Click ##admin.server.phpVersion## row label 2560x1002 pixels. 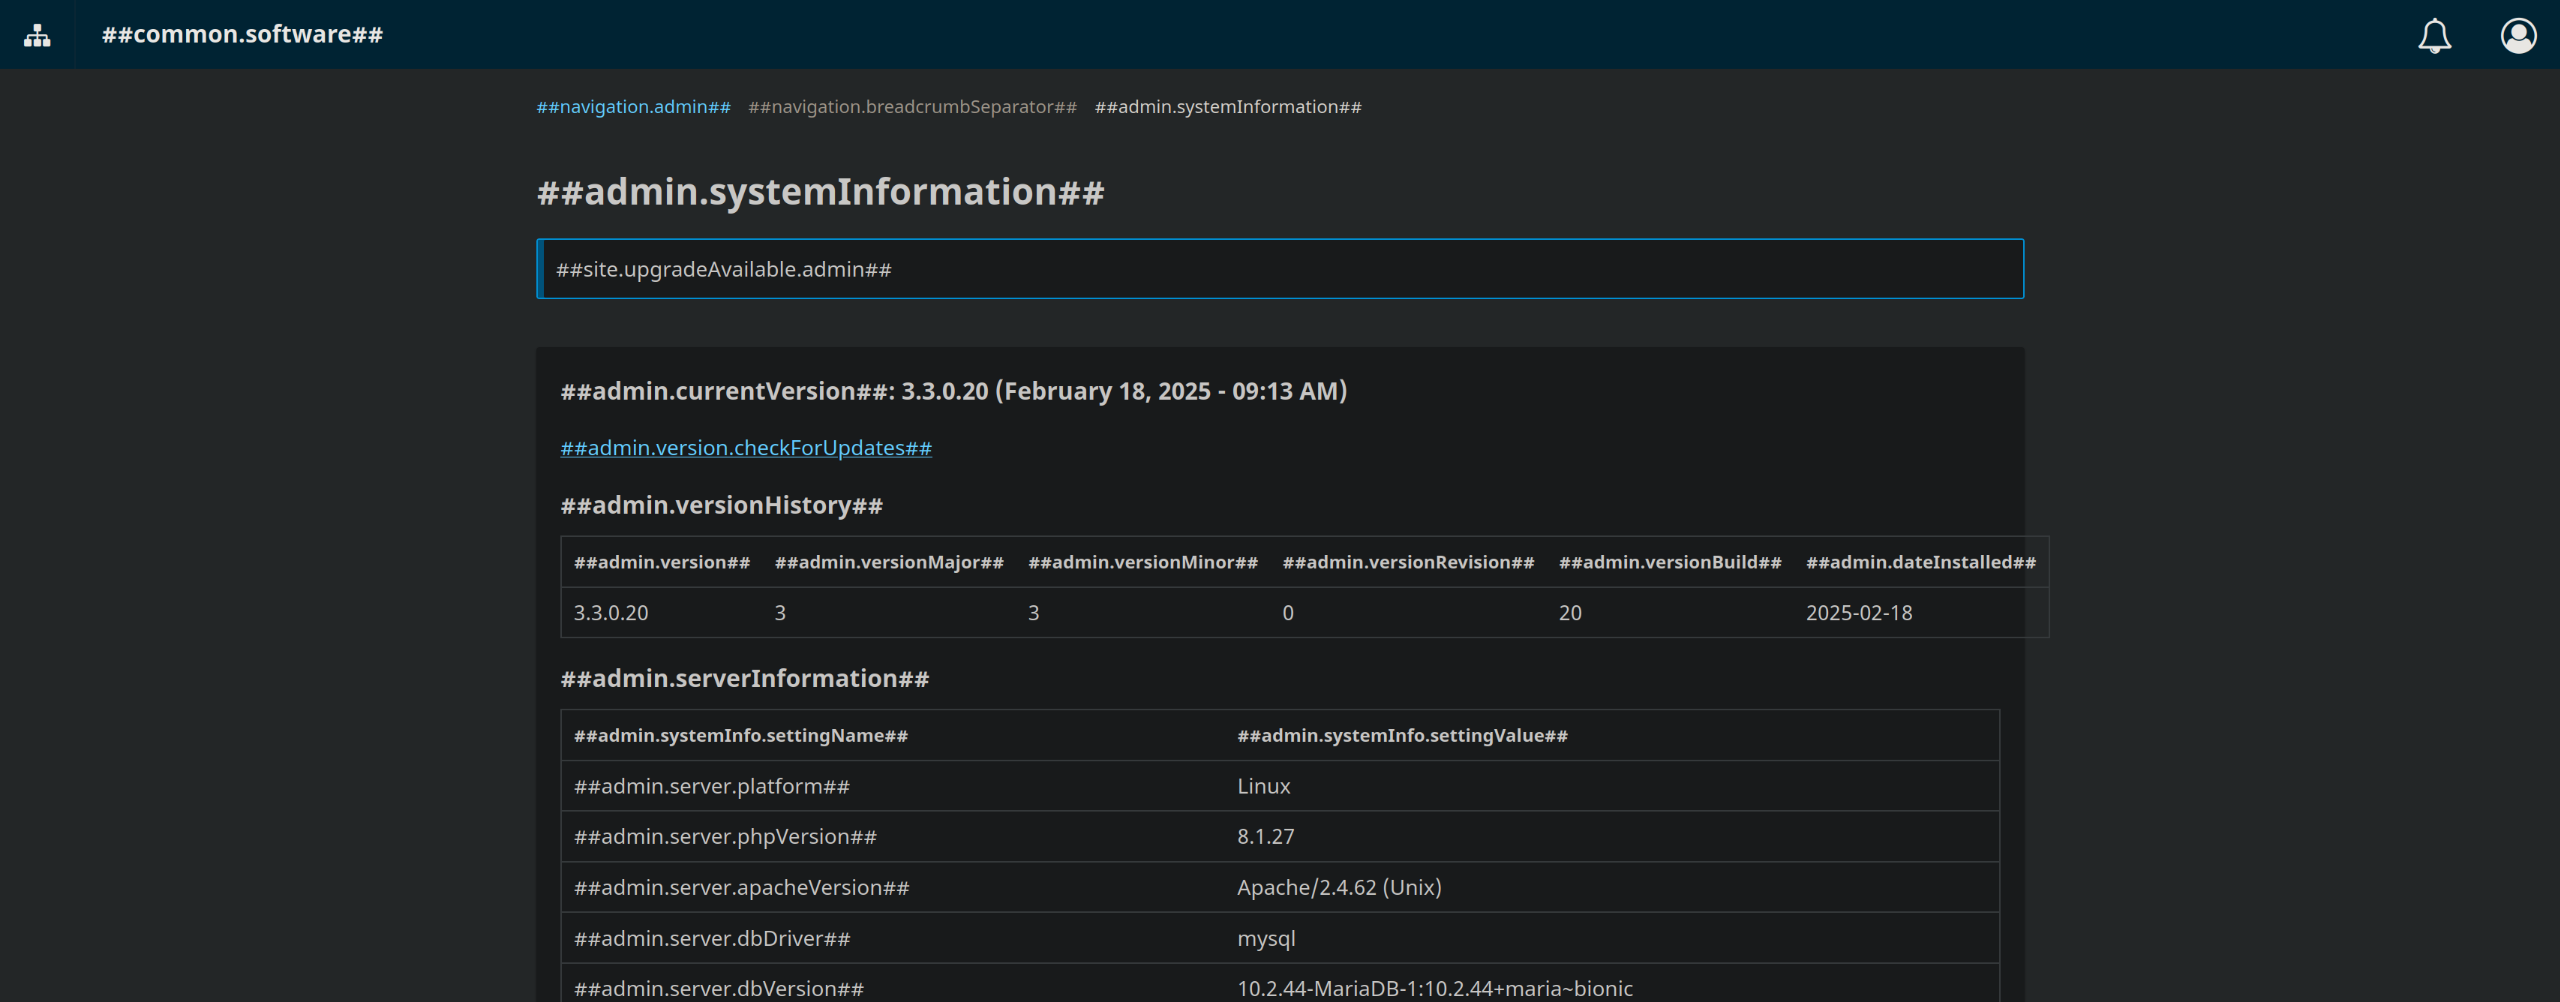point(725,837)
